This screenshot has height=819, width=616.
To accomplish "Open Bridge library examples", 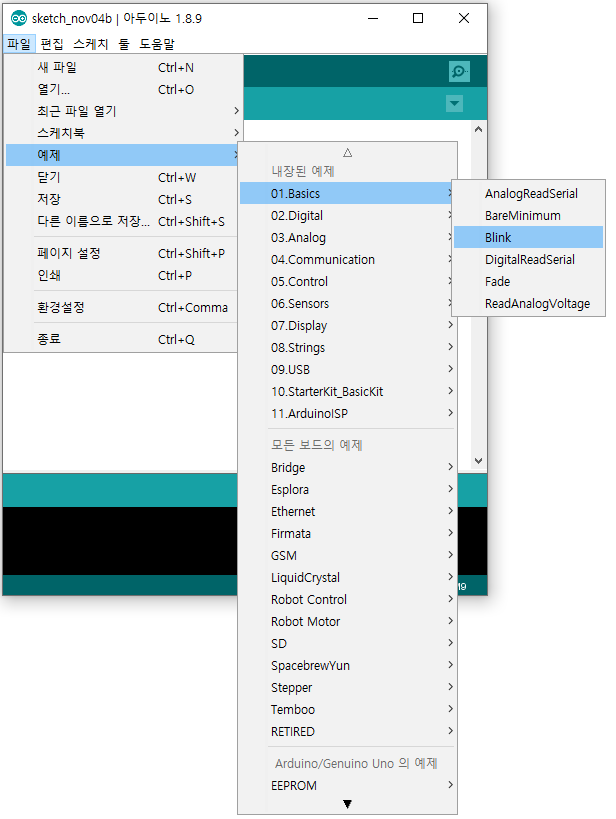I will (347, 467).
